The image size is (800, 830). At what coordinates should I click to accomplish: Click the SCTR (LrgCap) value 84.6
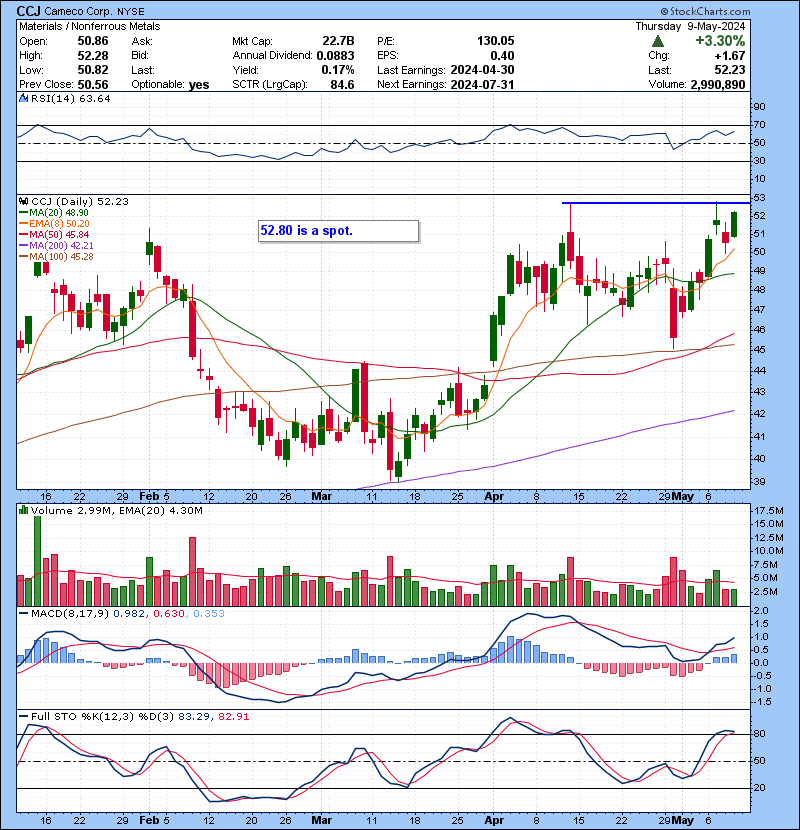(x=342, y=84)
